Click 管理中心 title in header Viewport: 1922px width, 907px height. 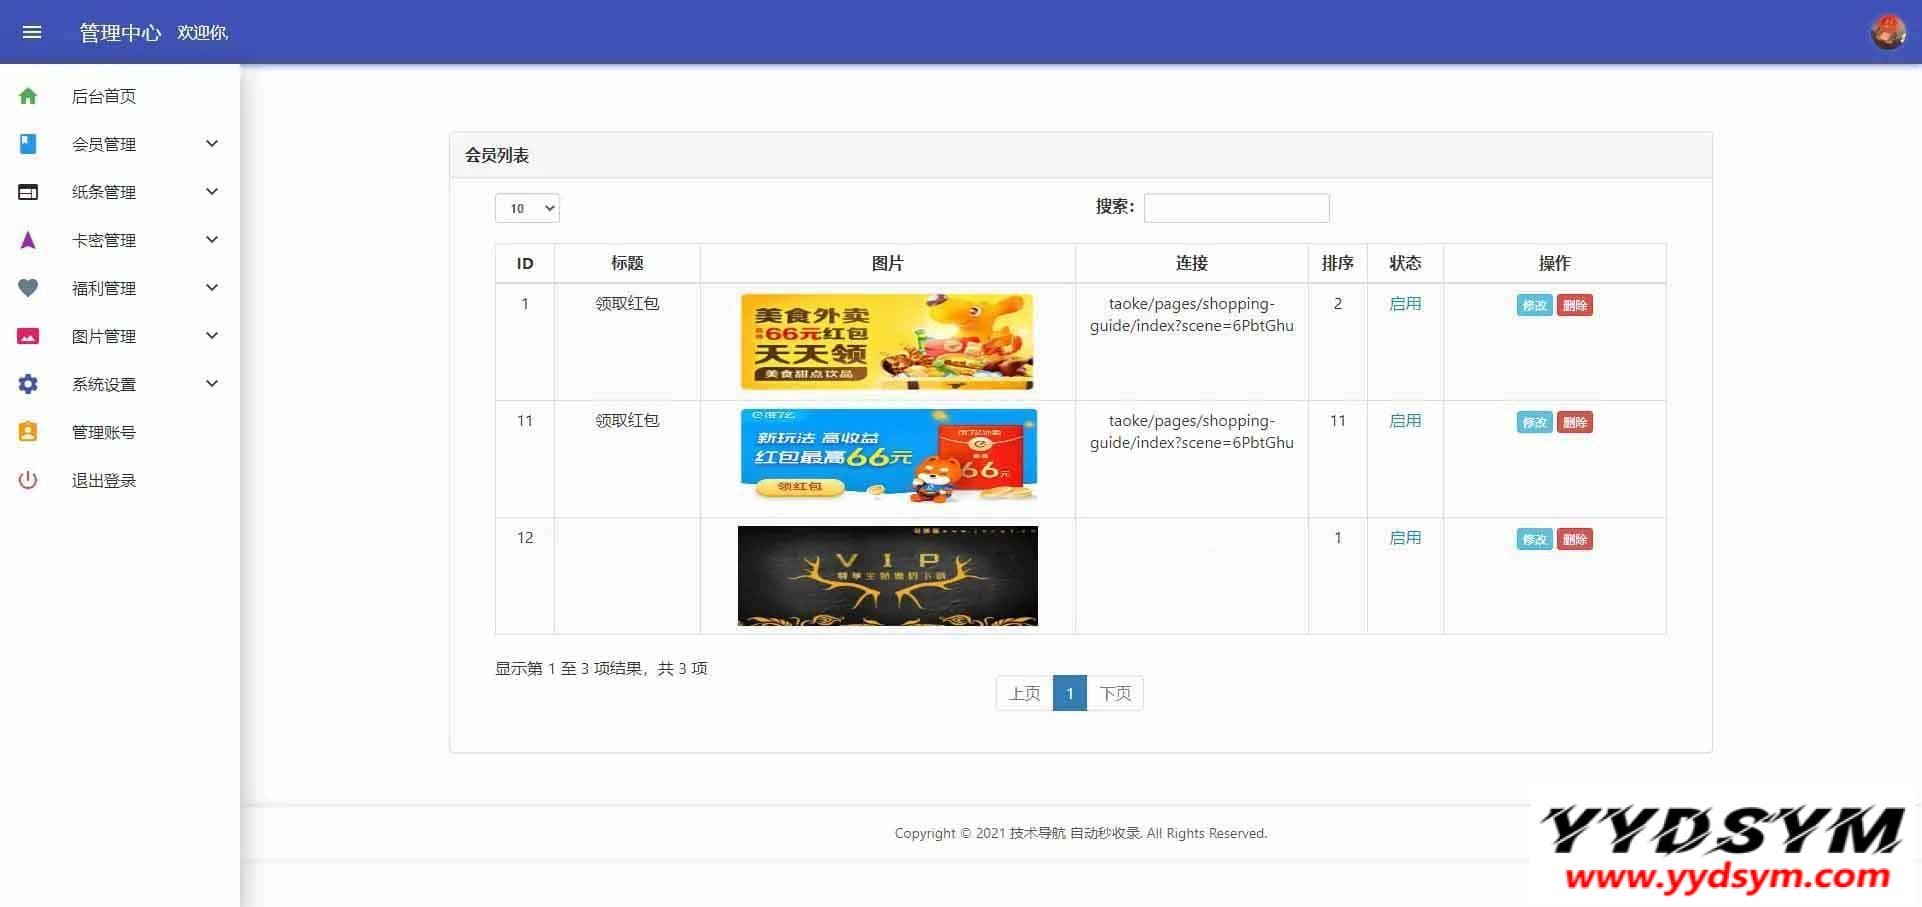[120, 33]
